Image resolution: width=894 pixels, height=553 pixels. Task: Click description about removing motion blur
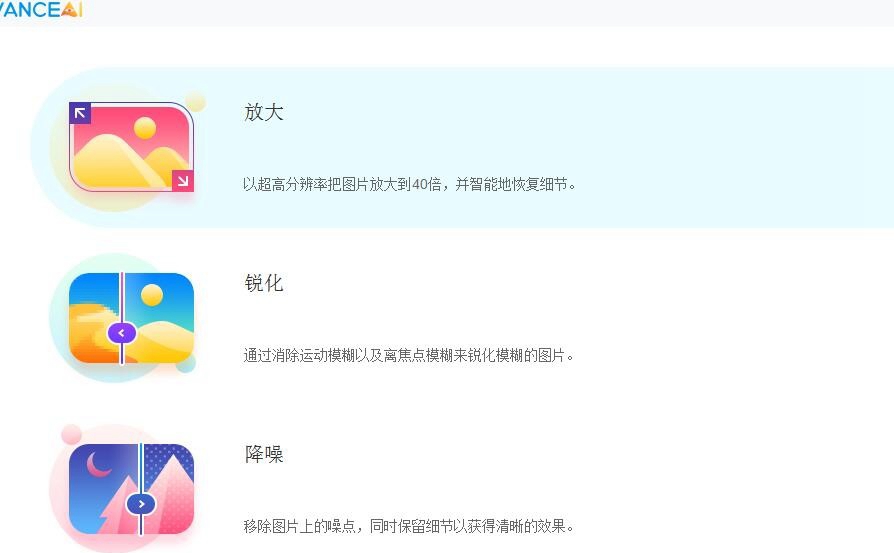[x=409, y=355]
